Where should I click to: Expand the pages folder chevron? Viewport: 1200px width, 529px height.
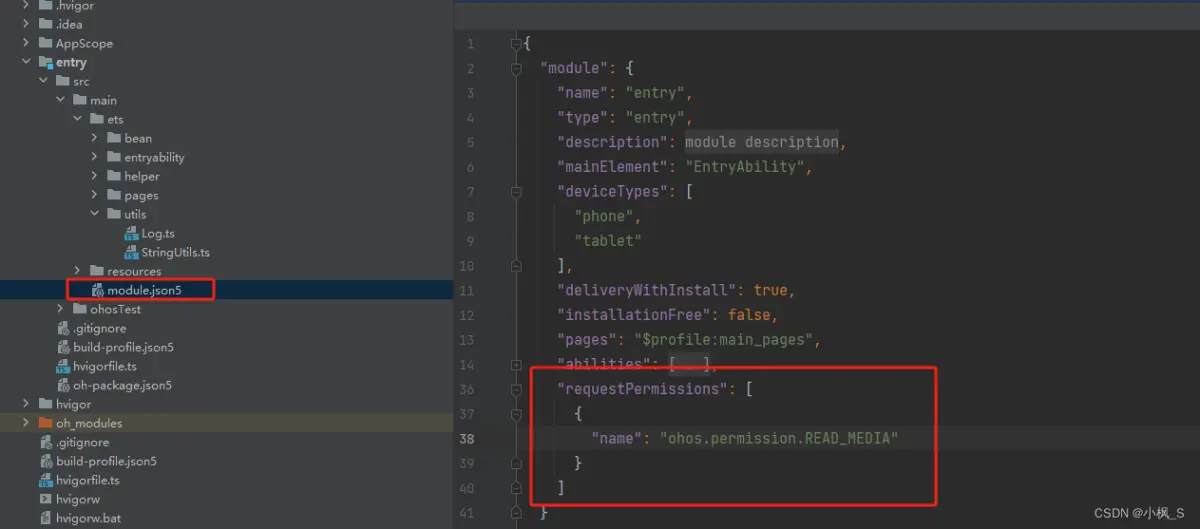(95, 195)
